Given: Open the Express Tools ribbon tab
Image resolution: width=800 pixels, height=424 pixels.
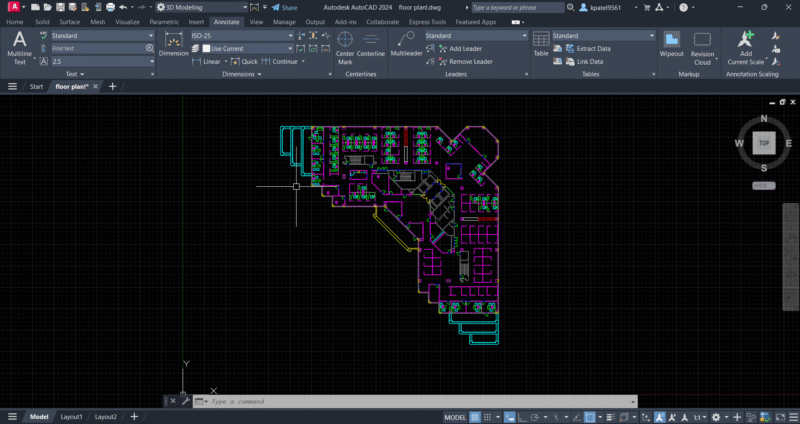Looking at the screenshot, I should (x=427, y=22).
